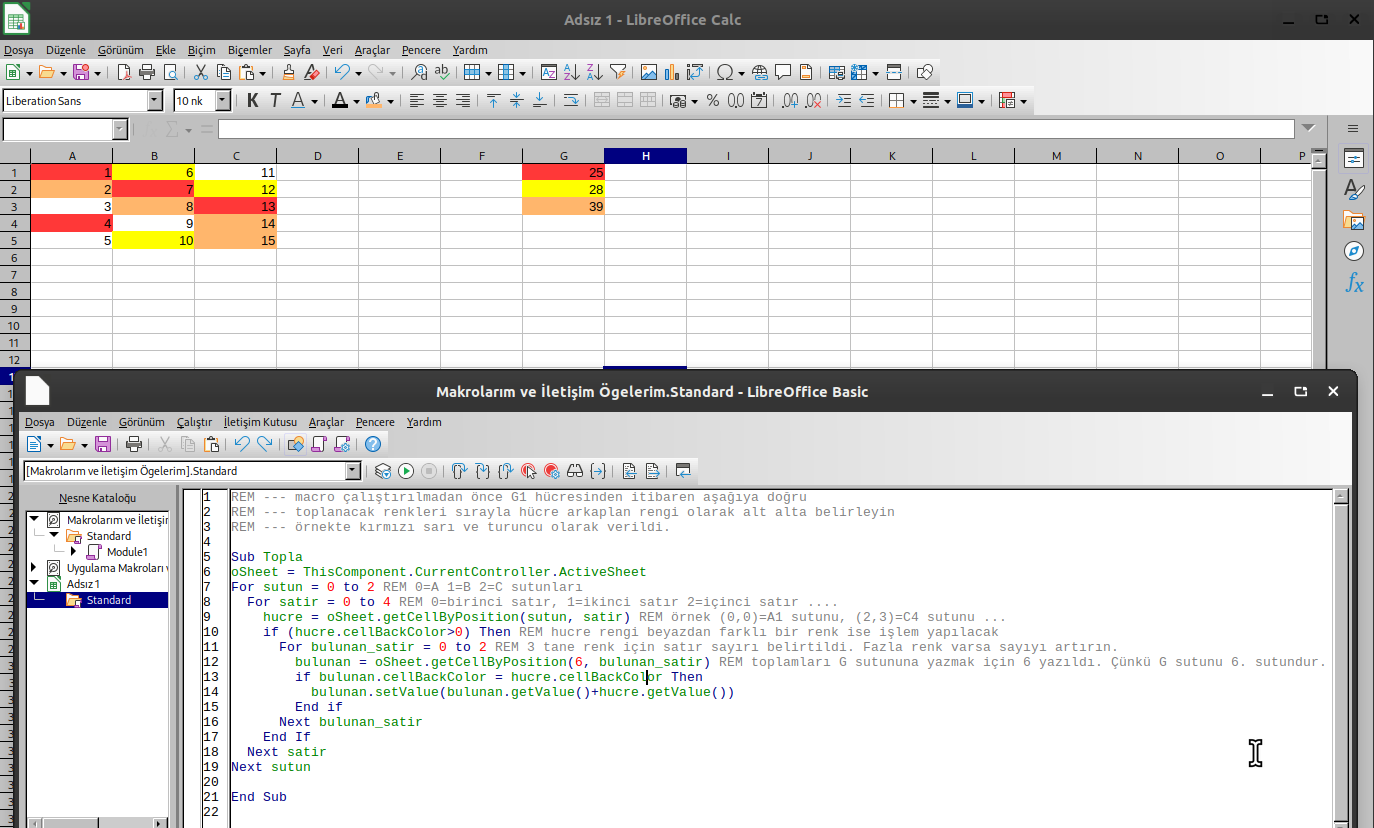Open the Liberation Sans font name dropdown

155,100
